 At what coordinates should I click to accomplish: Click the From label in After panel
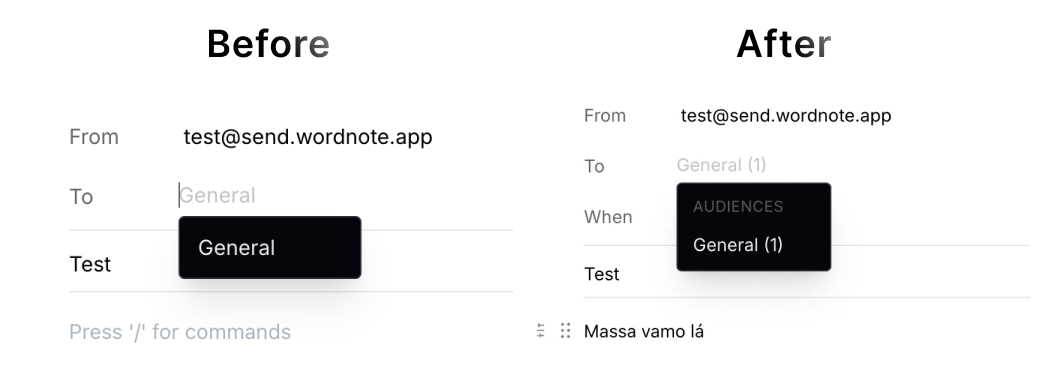pyautogui.click(x=604, y=116)
